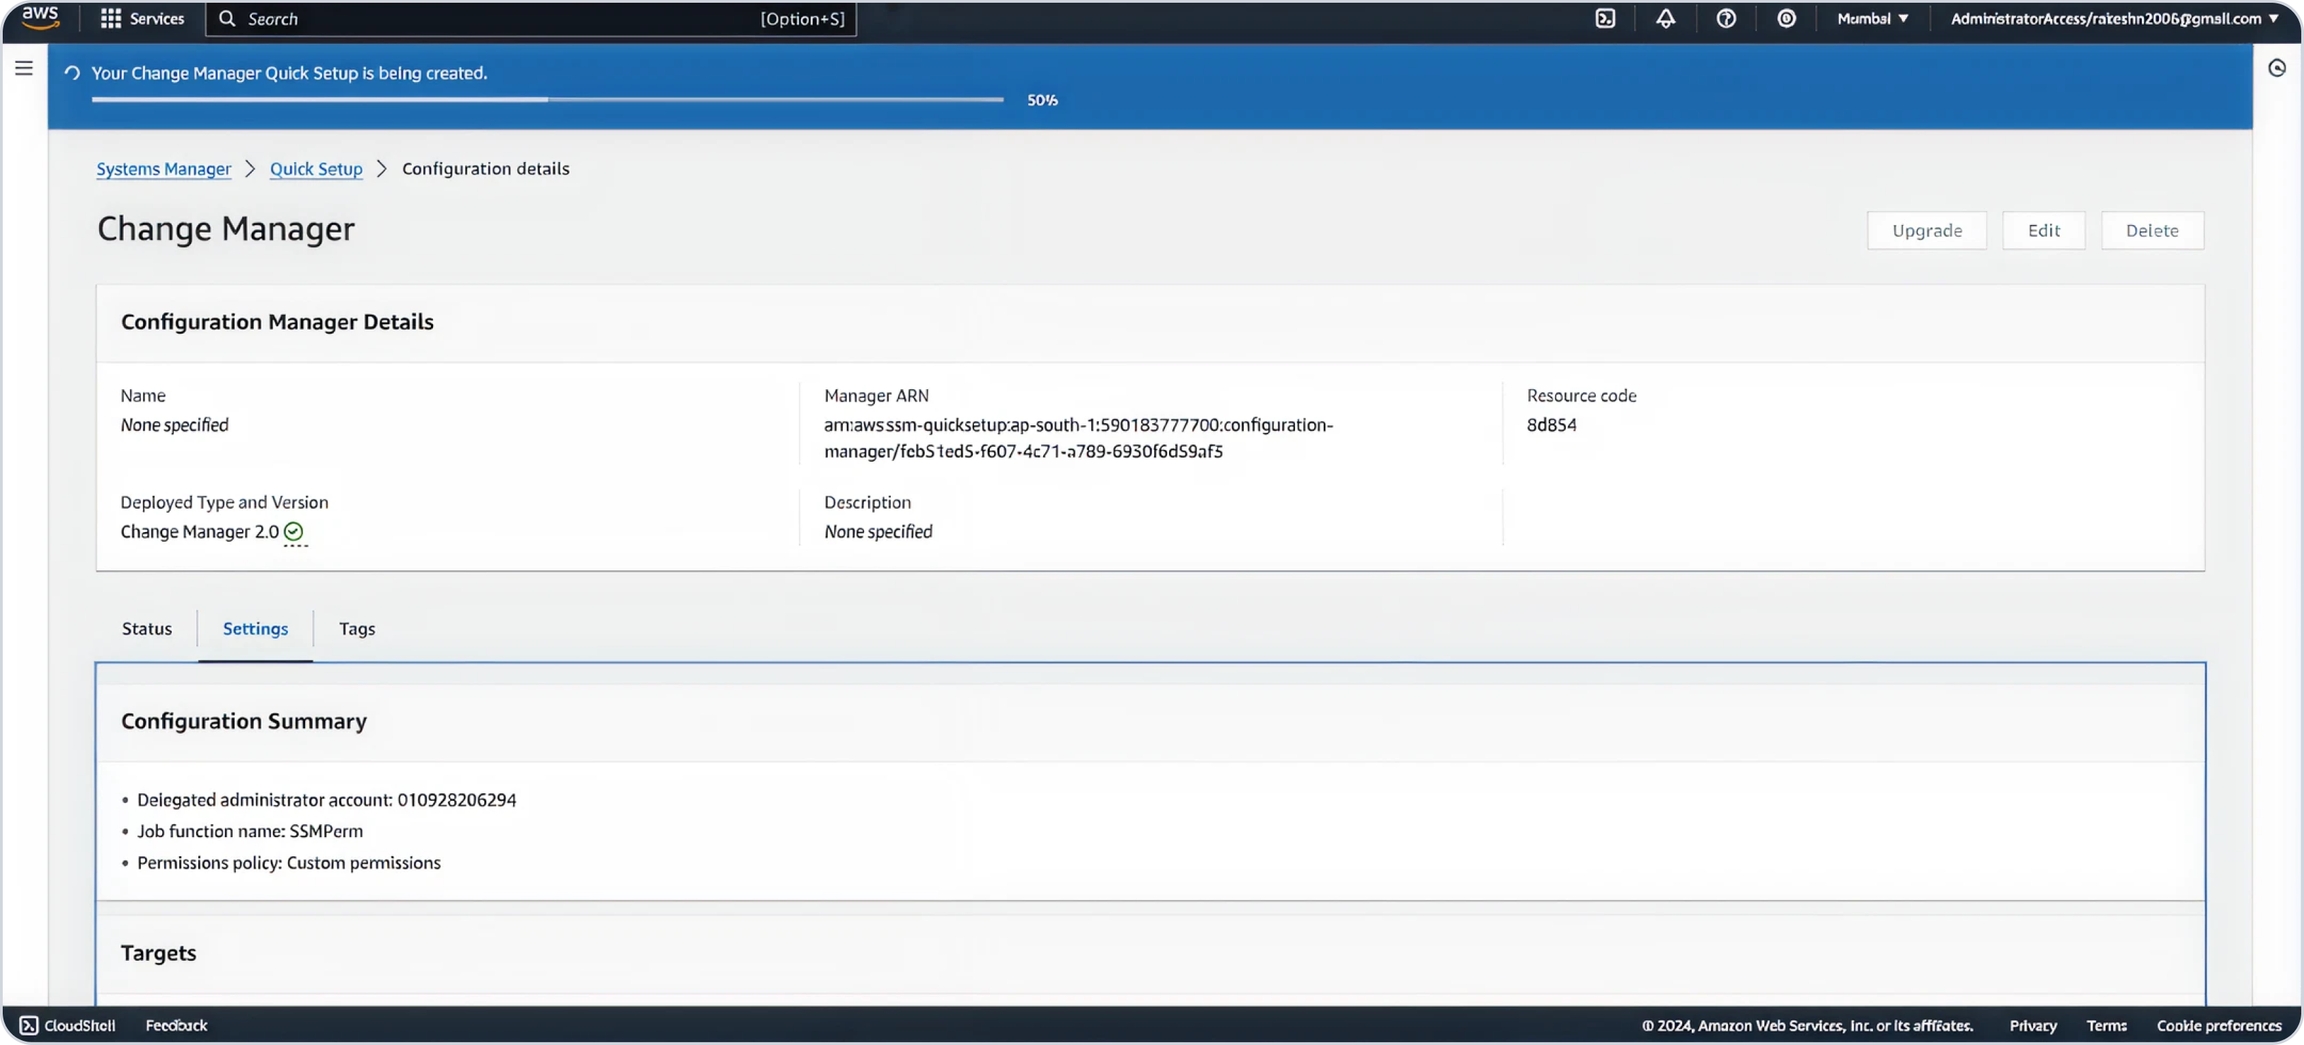The height and width of the screenshot is (1045, 2304).
Task: Switch to the Status tab
Action: click(x=147, y=629)
